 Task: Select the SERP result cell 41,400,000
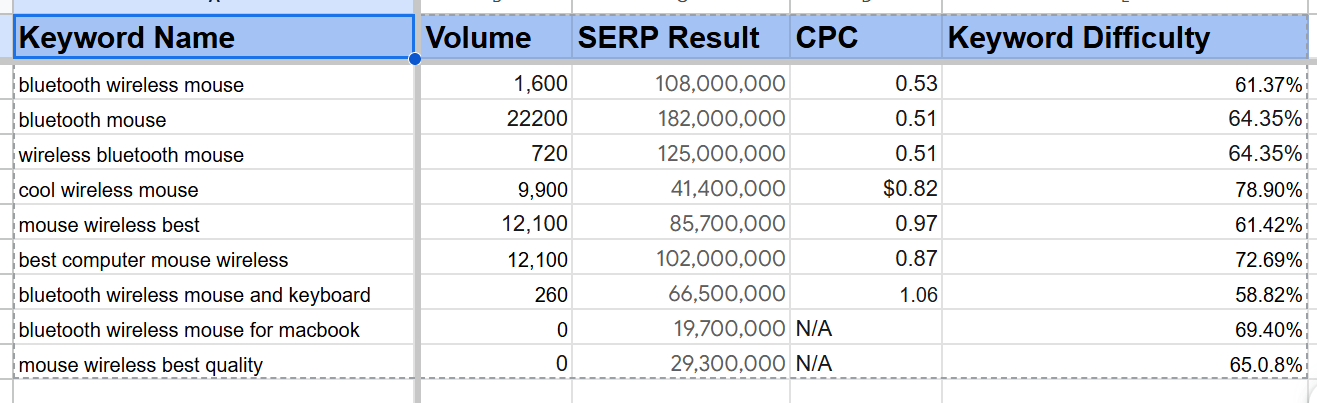[x=680, y=190]
